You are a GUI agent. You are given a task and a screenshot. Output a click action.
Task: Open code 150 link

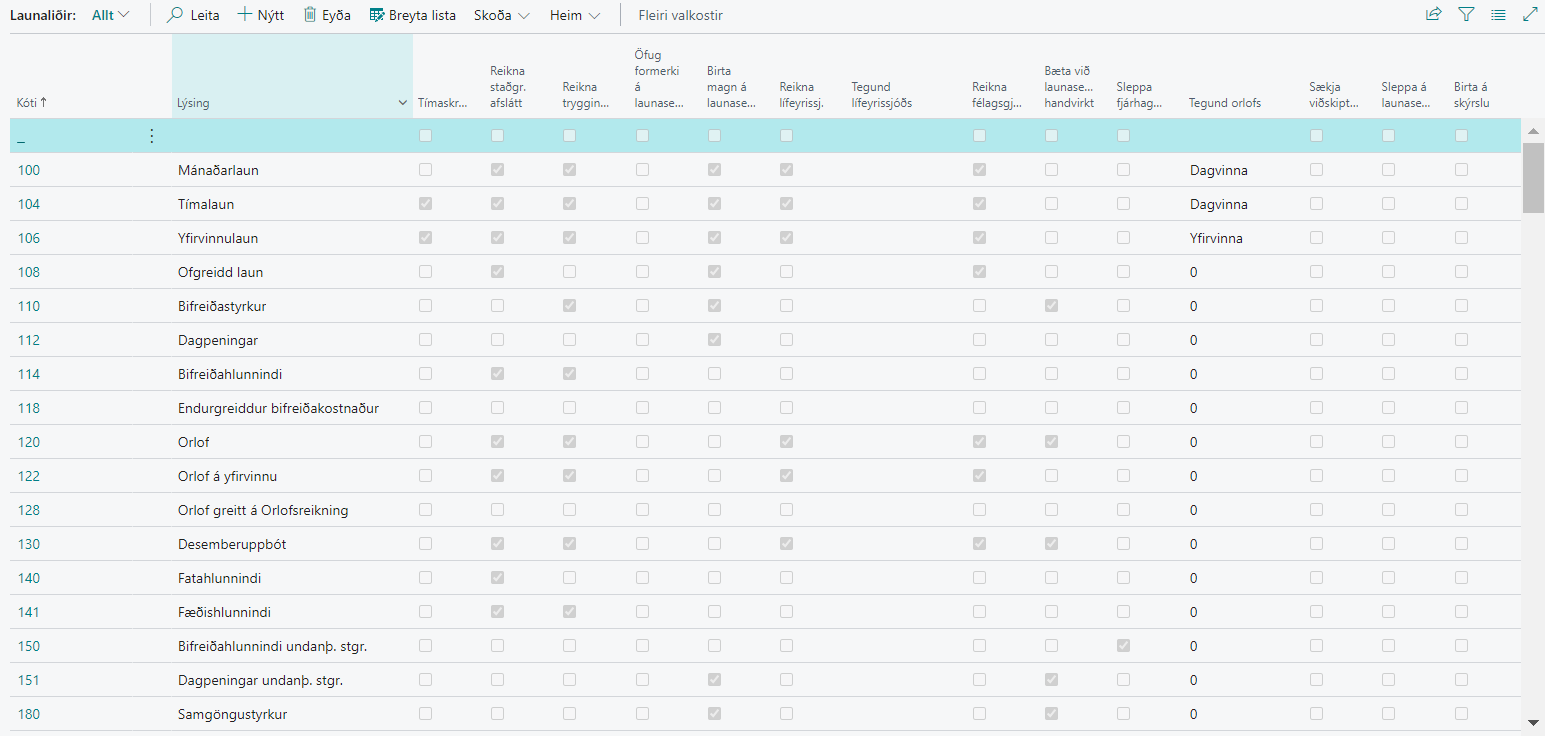coord(29,646)
